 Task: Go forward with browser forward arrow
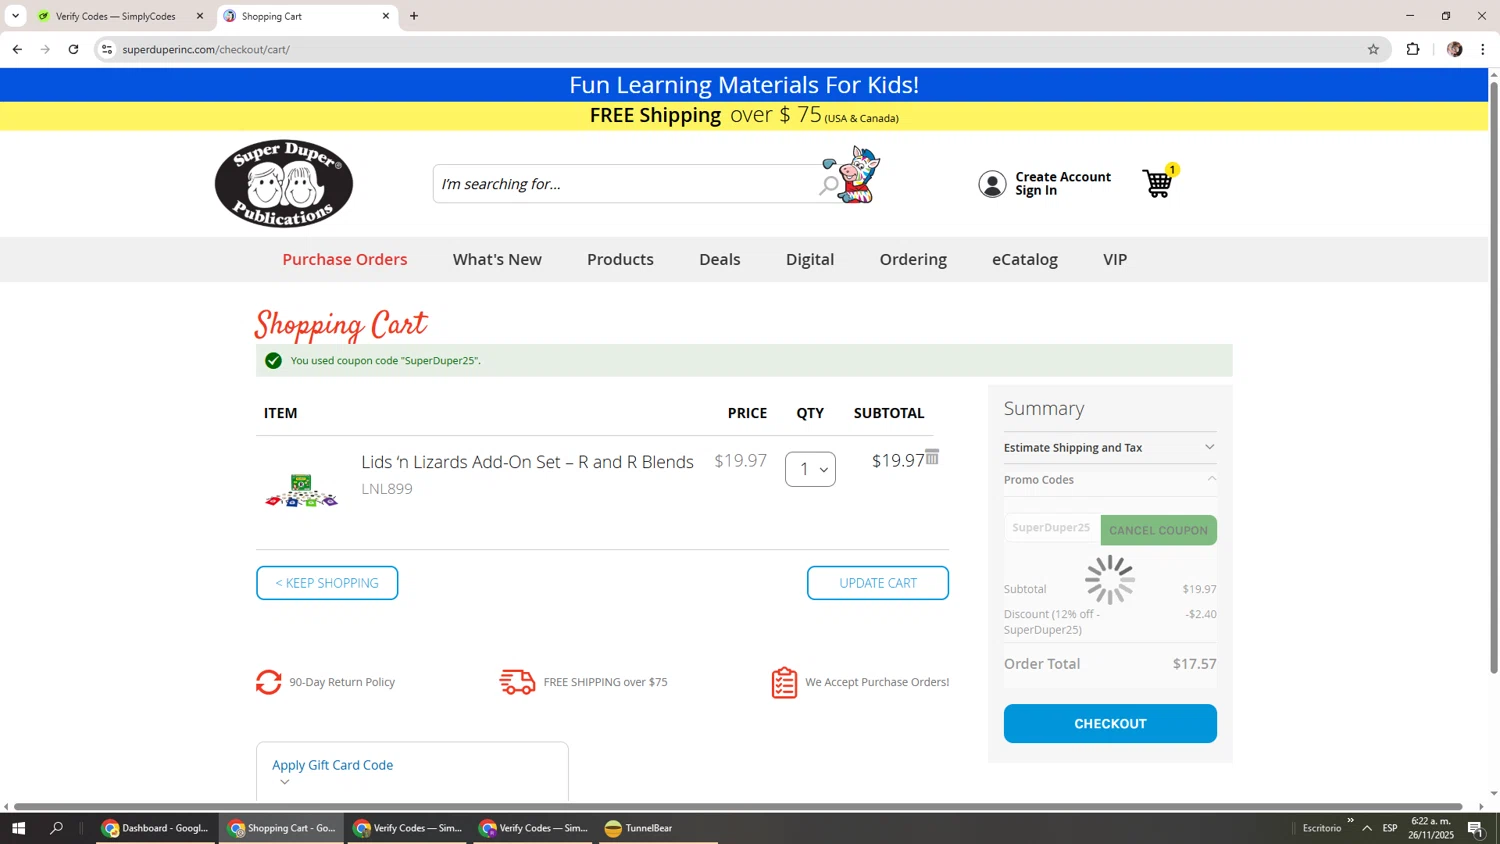pos(45,49)
